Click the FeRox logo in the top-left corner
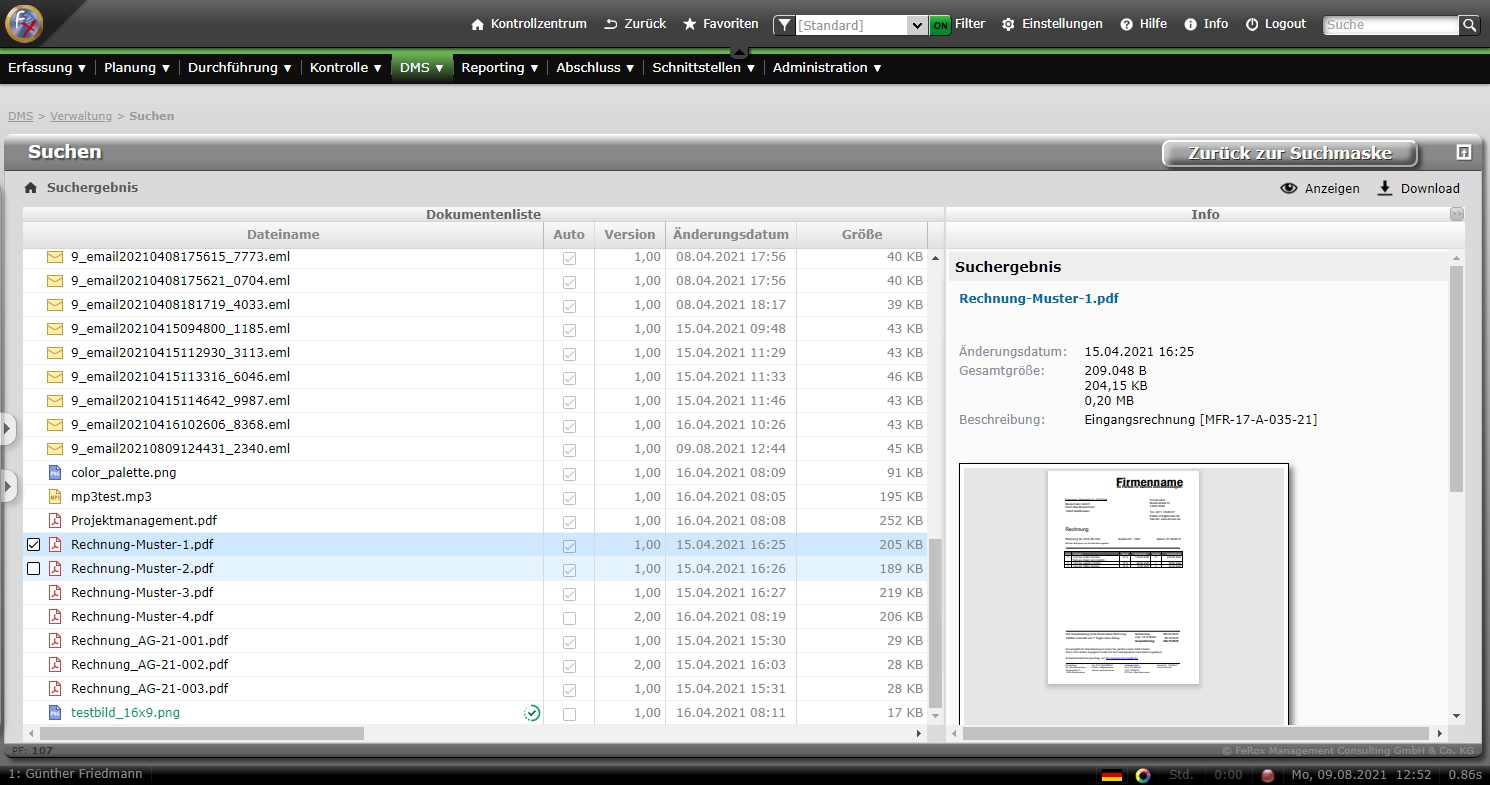This screenshot has width=1490, height=785. point(23,24)
